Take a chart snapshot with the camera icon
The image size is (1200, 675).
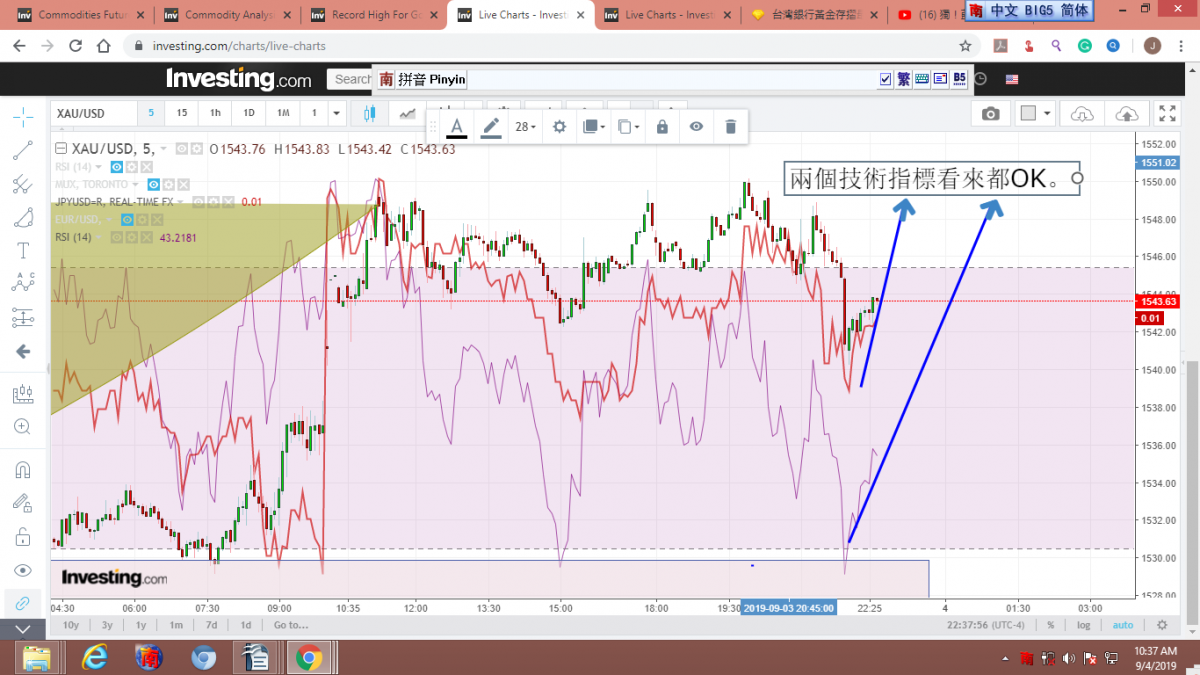pos(990,114)
